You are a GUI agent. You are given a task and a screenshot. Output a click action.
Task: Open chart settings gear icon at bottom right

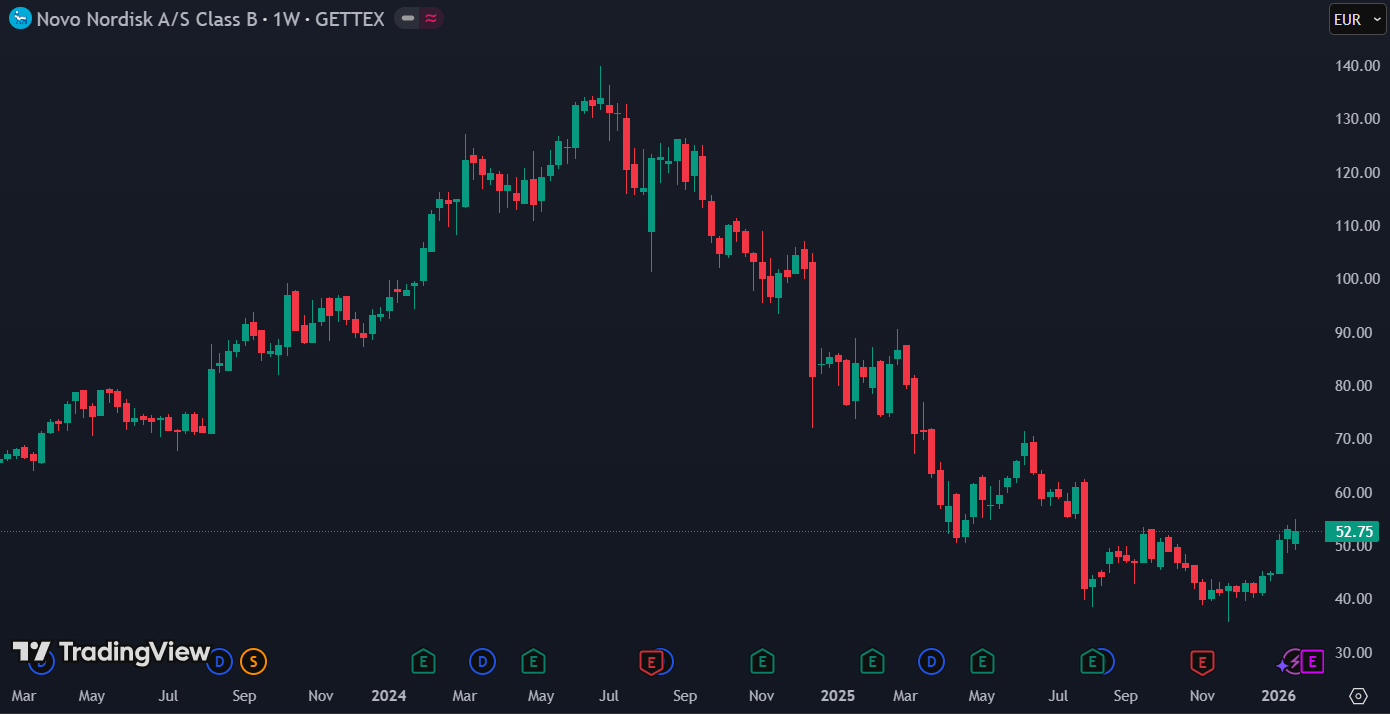1358,695
